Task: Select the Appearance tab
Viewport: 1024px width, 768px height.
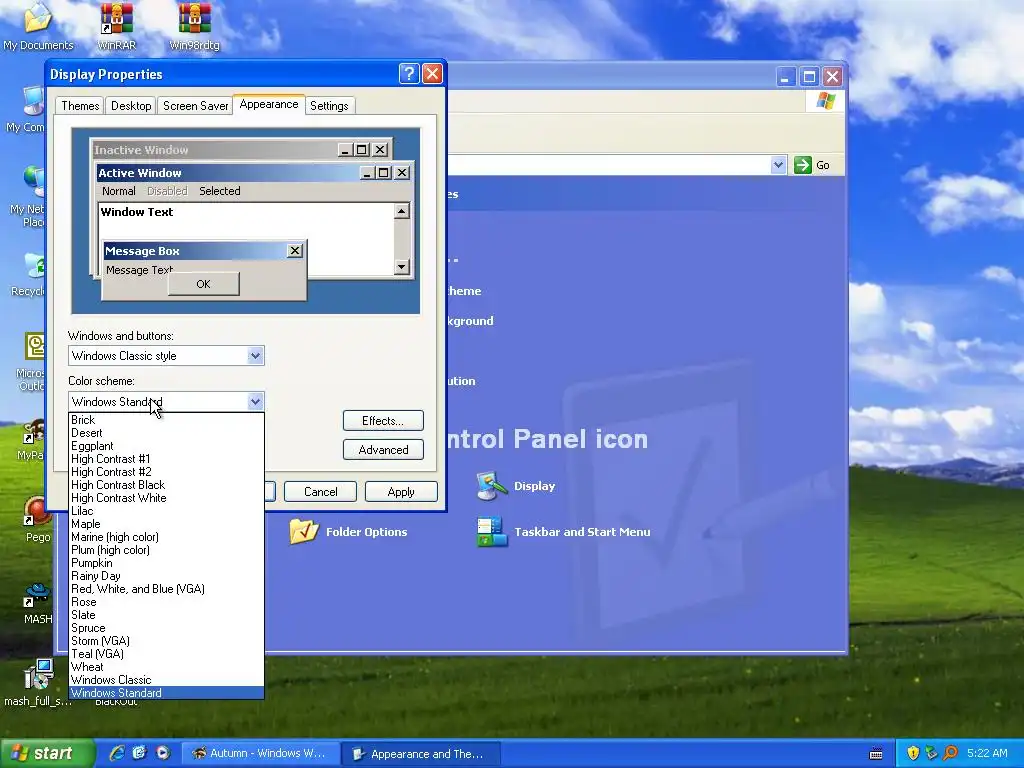Action: pyautogui.click(x=268, y=104)
